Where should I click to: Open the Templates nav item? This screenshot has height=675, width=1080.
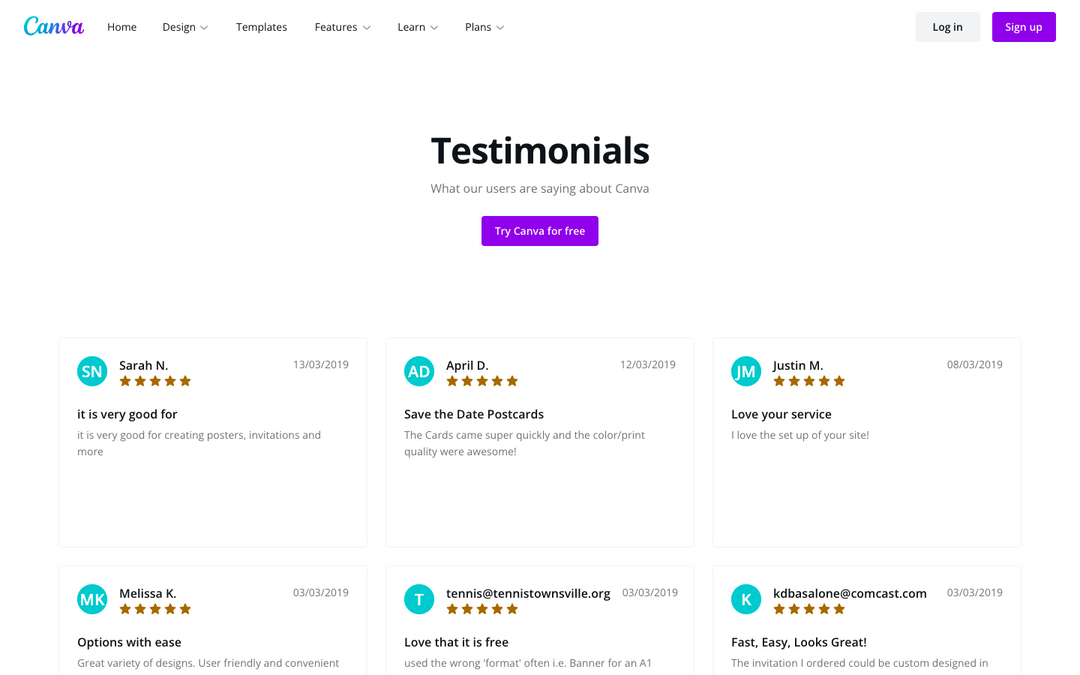262,27
